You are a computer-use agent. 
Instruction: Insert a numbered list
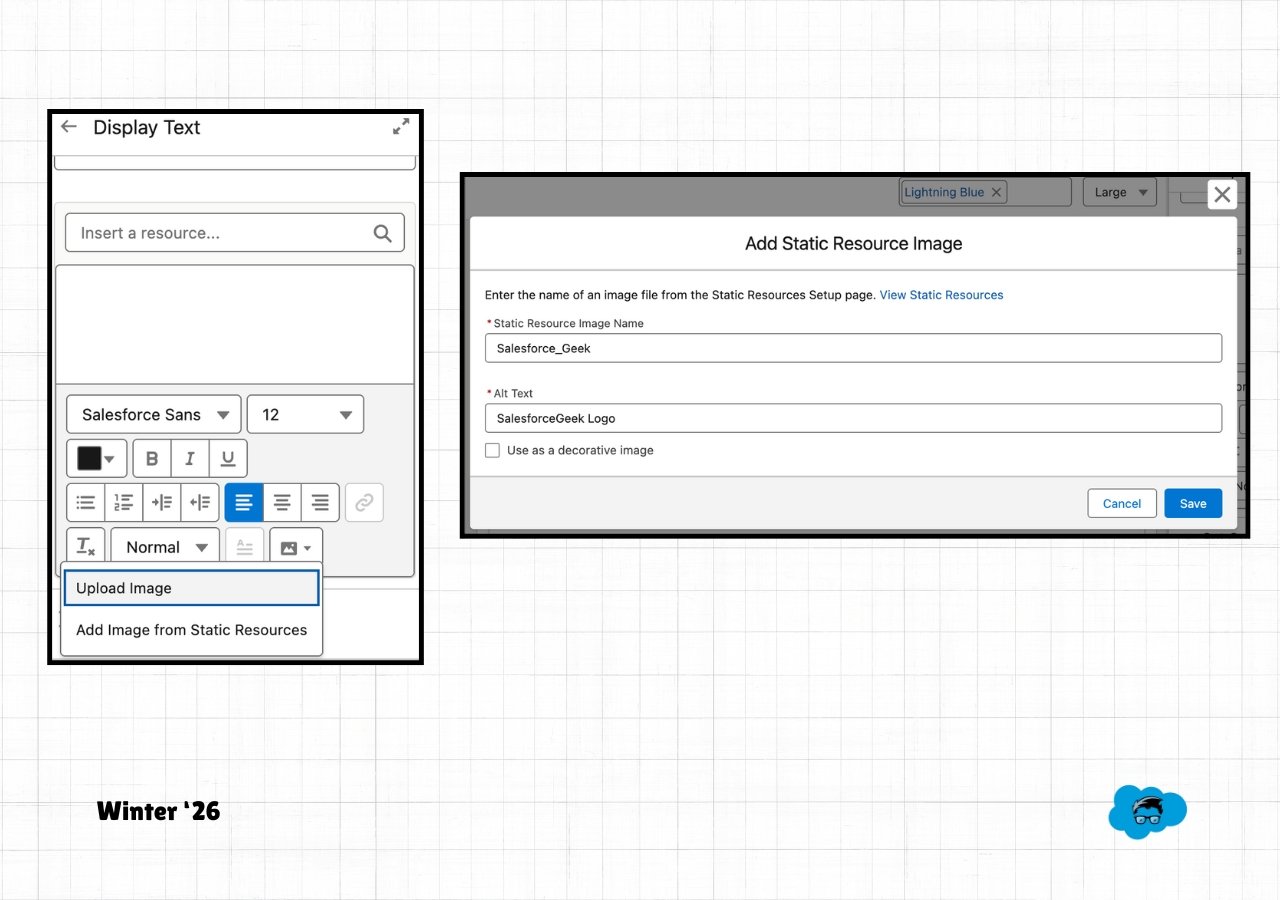pyautogui.click(x=124, y=503)
